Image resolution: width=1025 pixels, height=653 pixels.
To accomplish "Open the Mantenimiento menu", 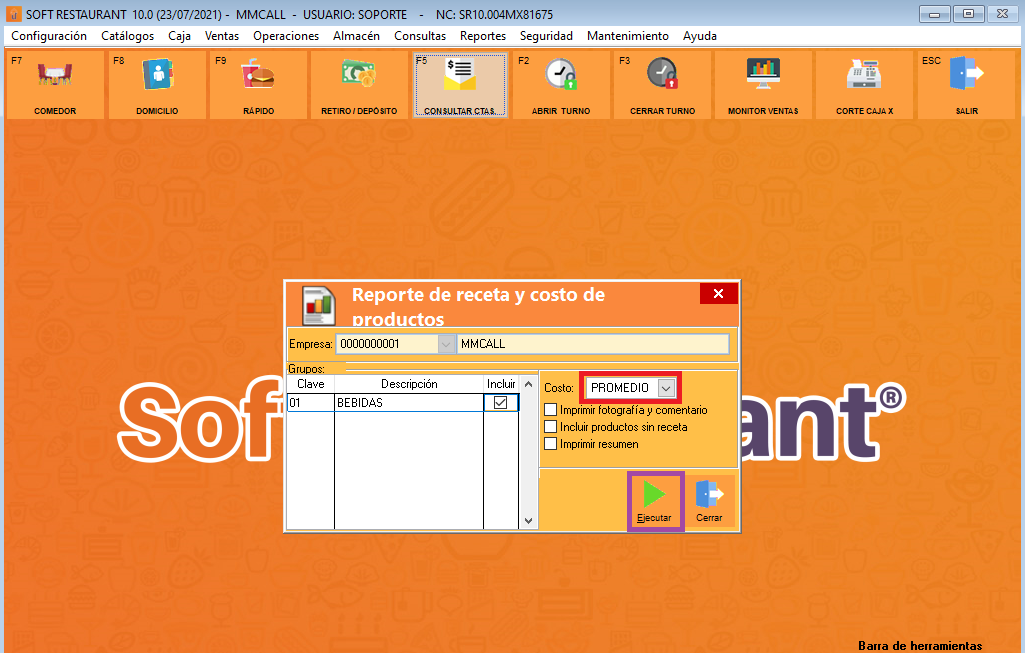I will pyautogui.click(x=628, y=36).
